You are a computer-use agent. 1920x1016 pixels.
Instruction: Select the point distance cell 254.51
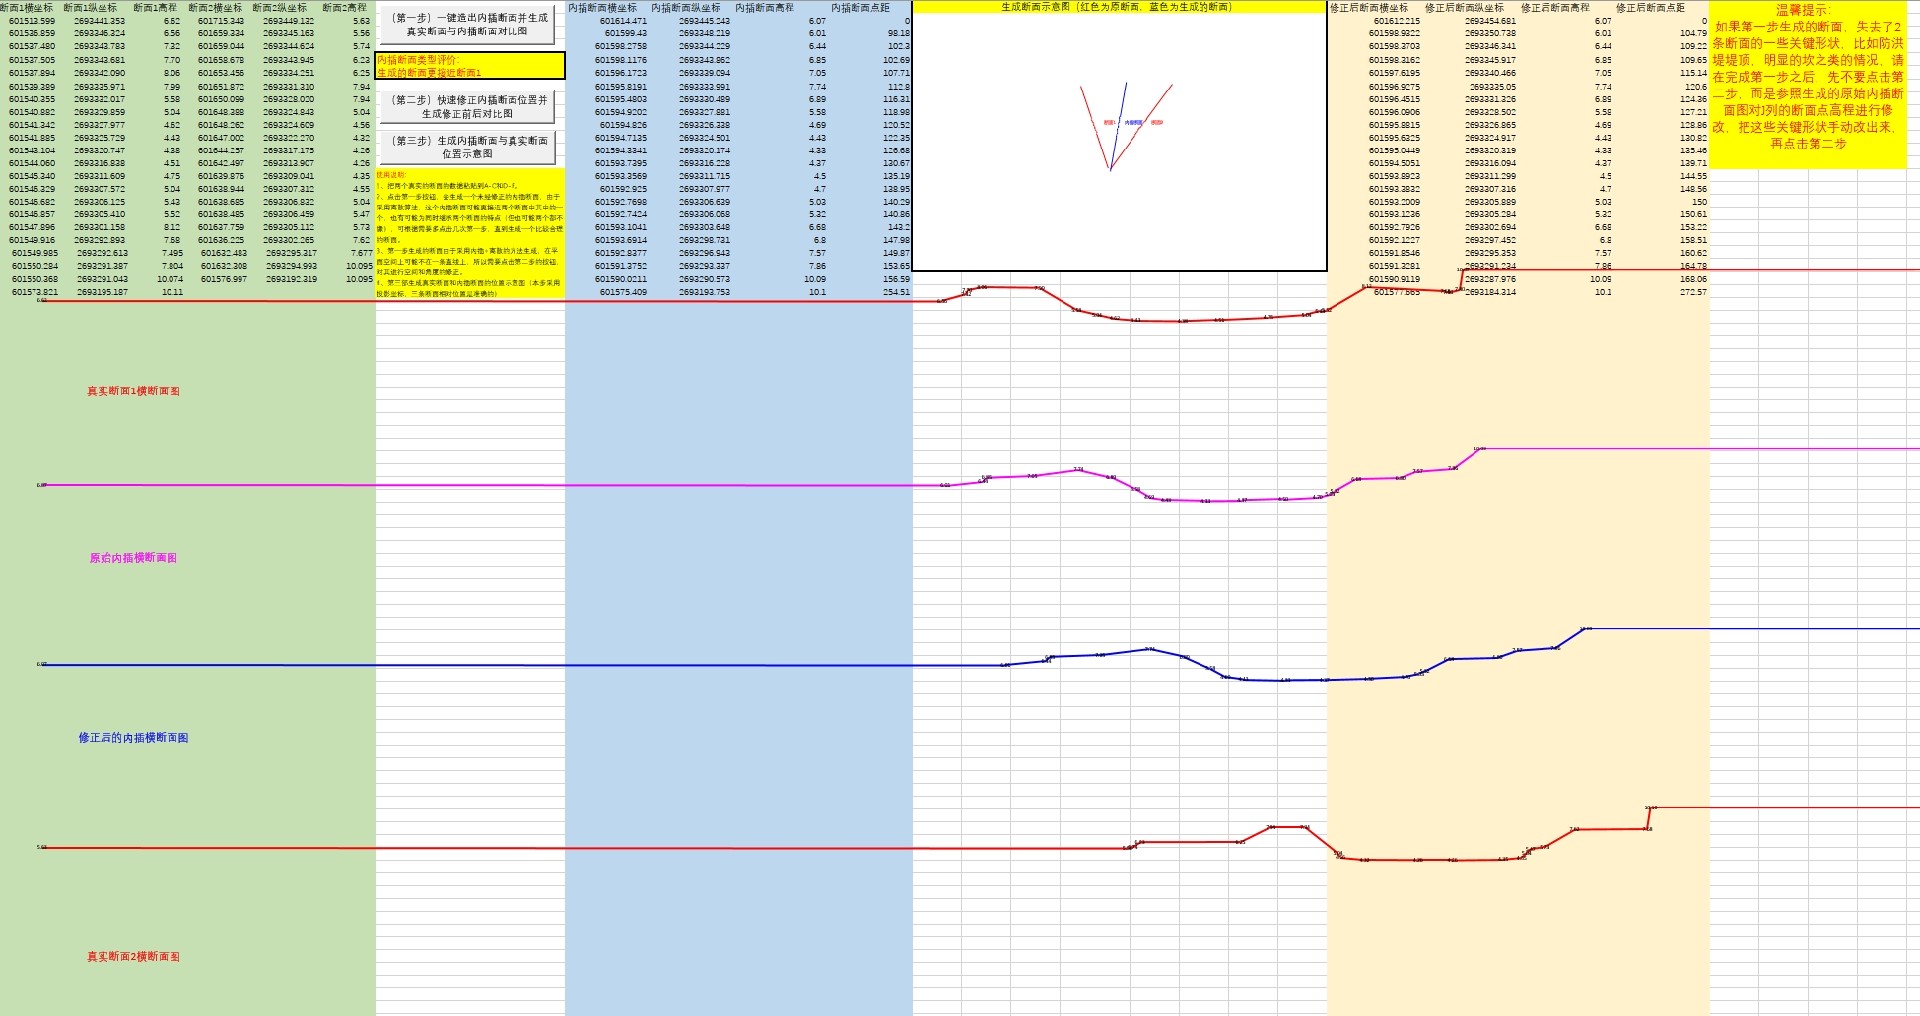coord(896,293)
